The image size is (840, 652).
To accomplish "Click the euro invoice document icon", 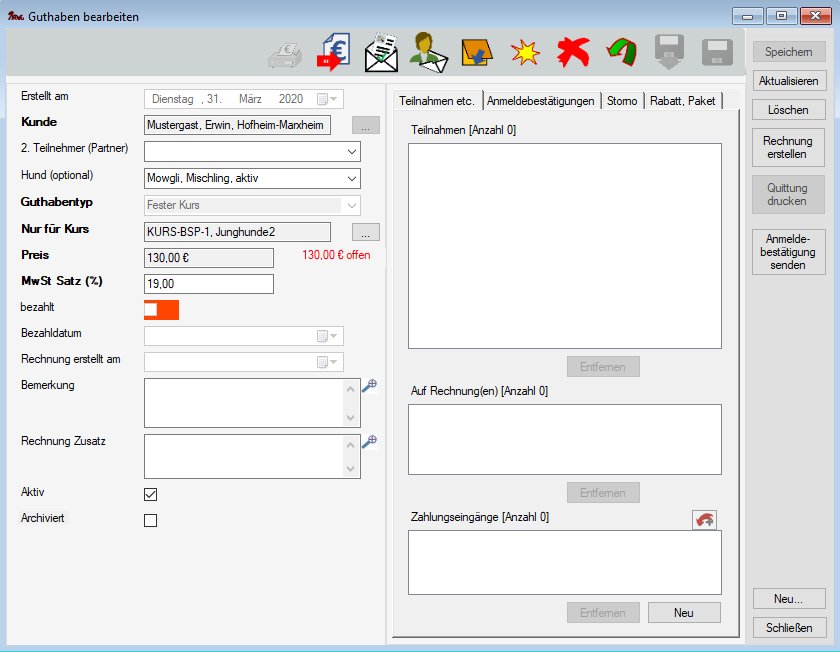I will click(332, 52).
